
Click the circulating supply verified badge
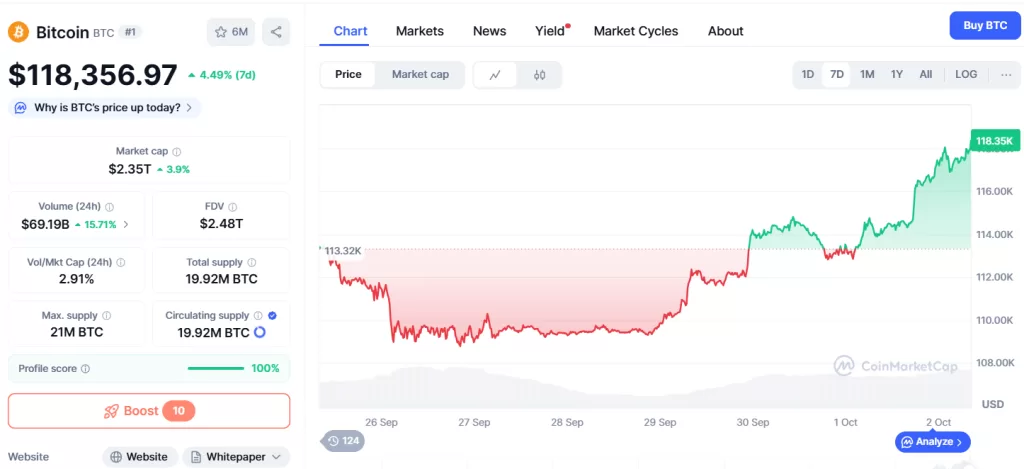pos(273,315)
